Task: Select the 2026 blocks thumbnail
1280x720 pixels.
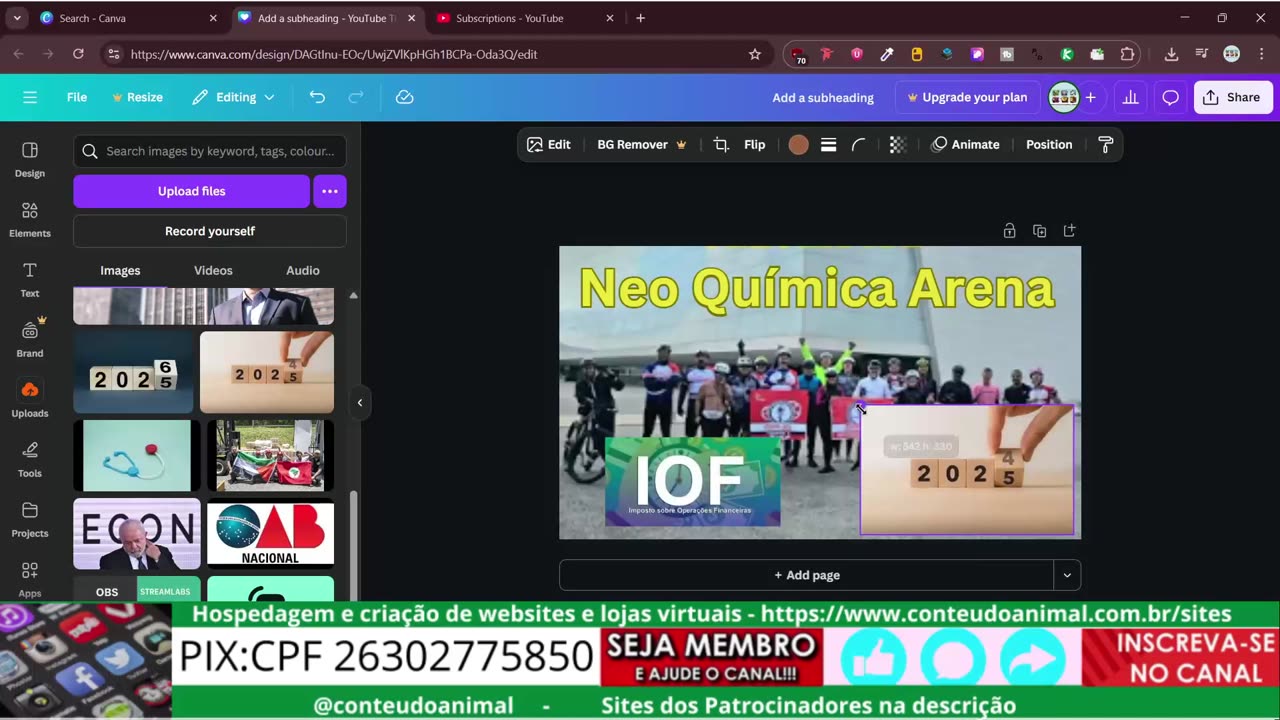Action: 133,372
